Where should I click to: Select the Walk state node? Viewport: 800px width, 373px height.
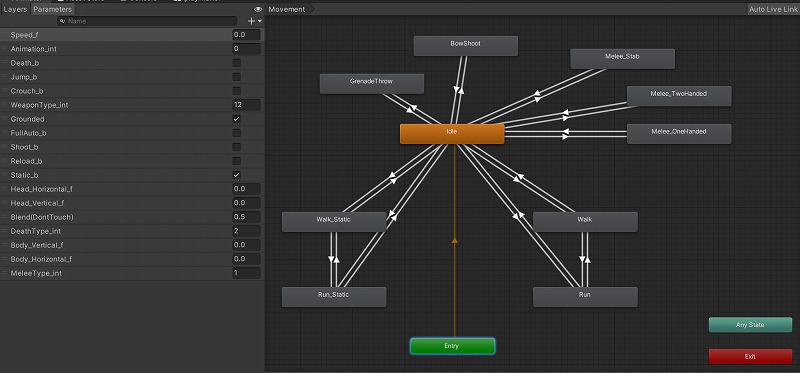click(585, 222)
